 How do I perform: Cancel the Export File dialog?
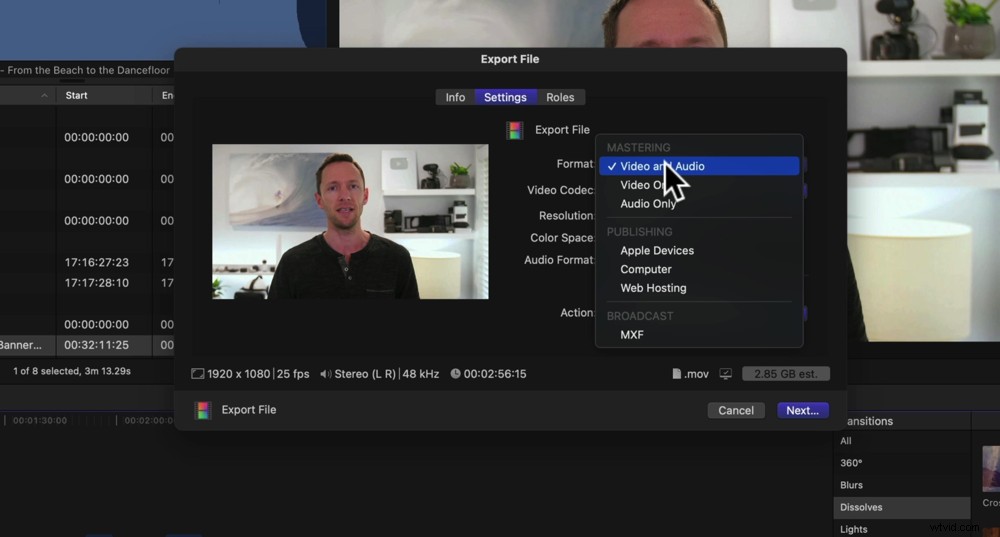click(736, 410)
